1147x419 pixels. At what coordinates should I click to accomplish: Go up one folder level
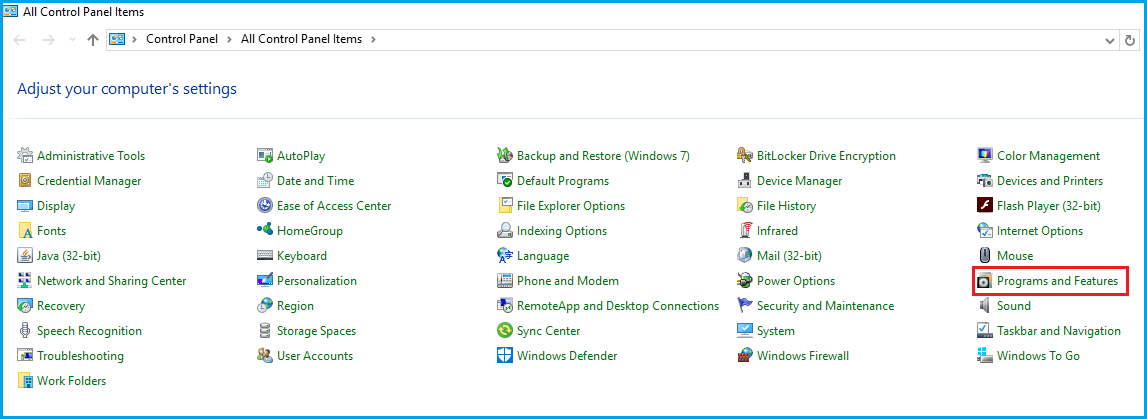pyautogui.click(x=93, y=40)
